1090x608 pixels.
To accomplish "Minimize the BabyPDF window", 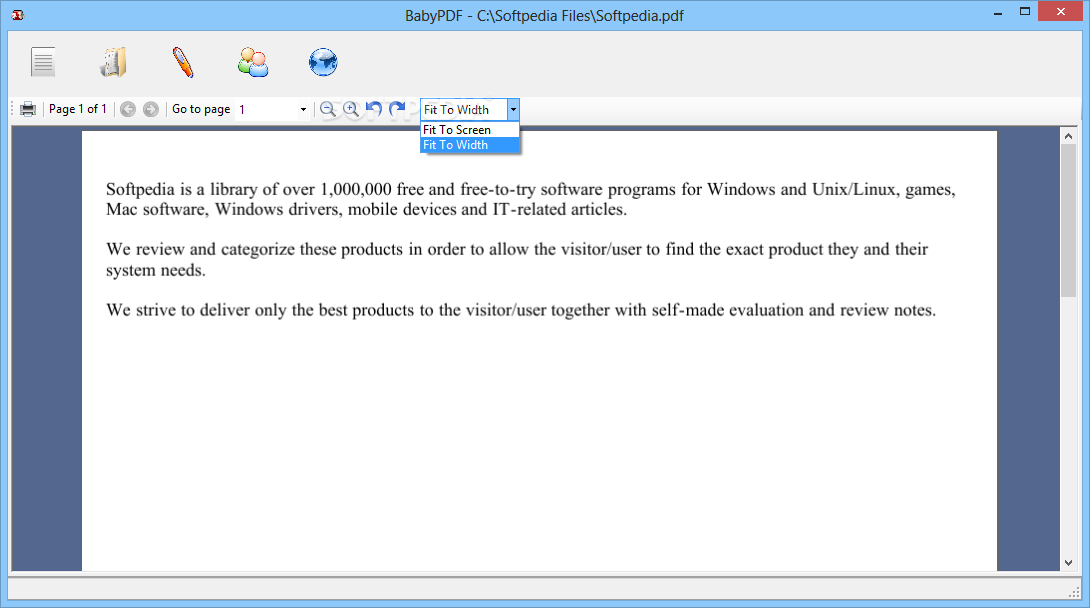I will click(998, 13).
